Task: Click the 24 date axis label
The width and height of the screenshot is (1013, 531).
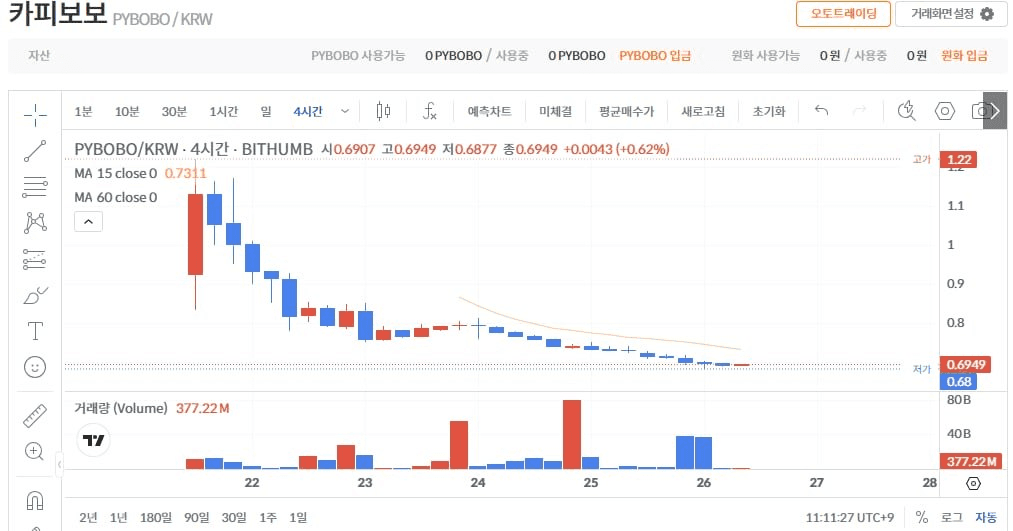Action: (x=477, y=483)
